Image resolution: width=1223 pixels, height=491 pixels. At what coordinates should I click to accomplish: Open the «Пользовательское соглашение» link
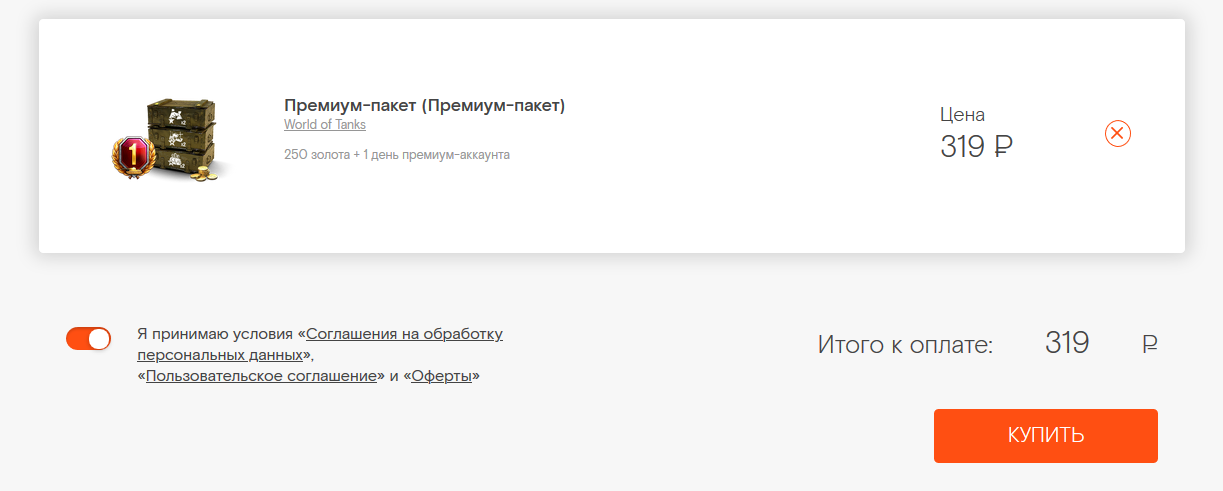pyautogui.click(x=261, y=376)
